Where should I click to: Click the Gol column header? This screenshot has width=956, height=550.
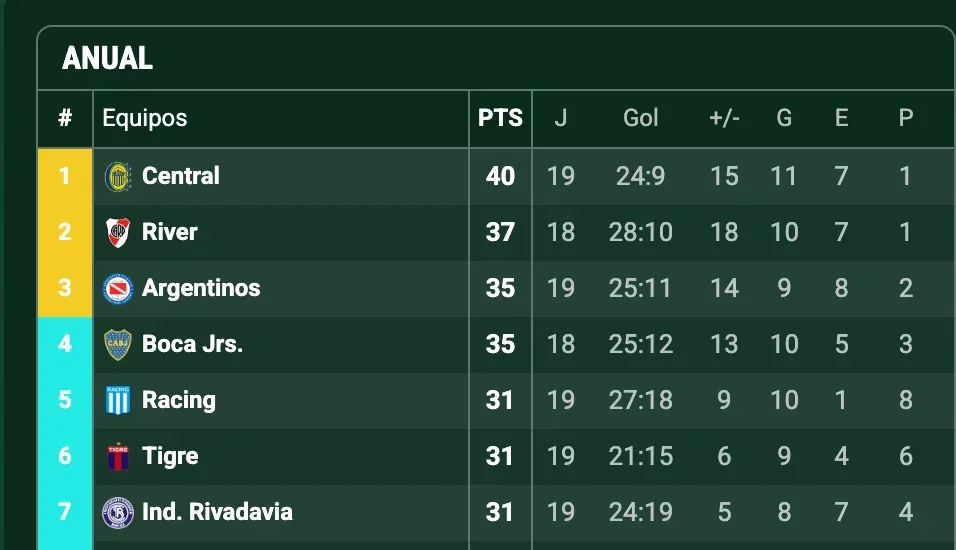click(640, 118)
